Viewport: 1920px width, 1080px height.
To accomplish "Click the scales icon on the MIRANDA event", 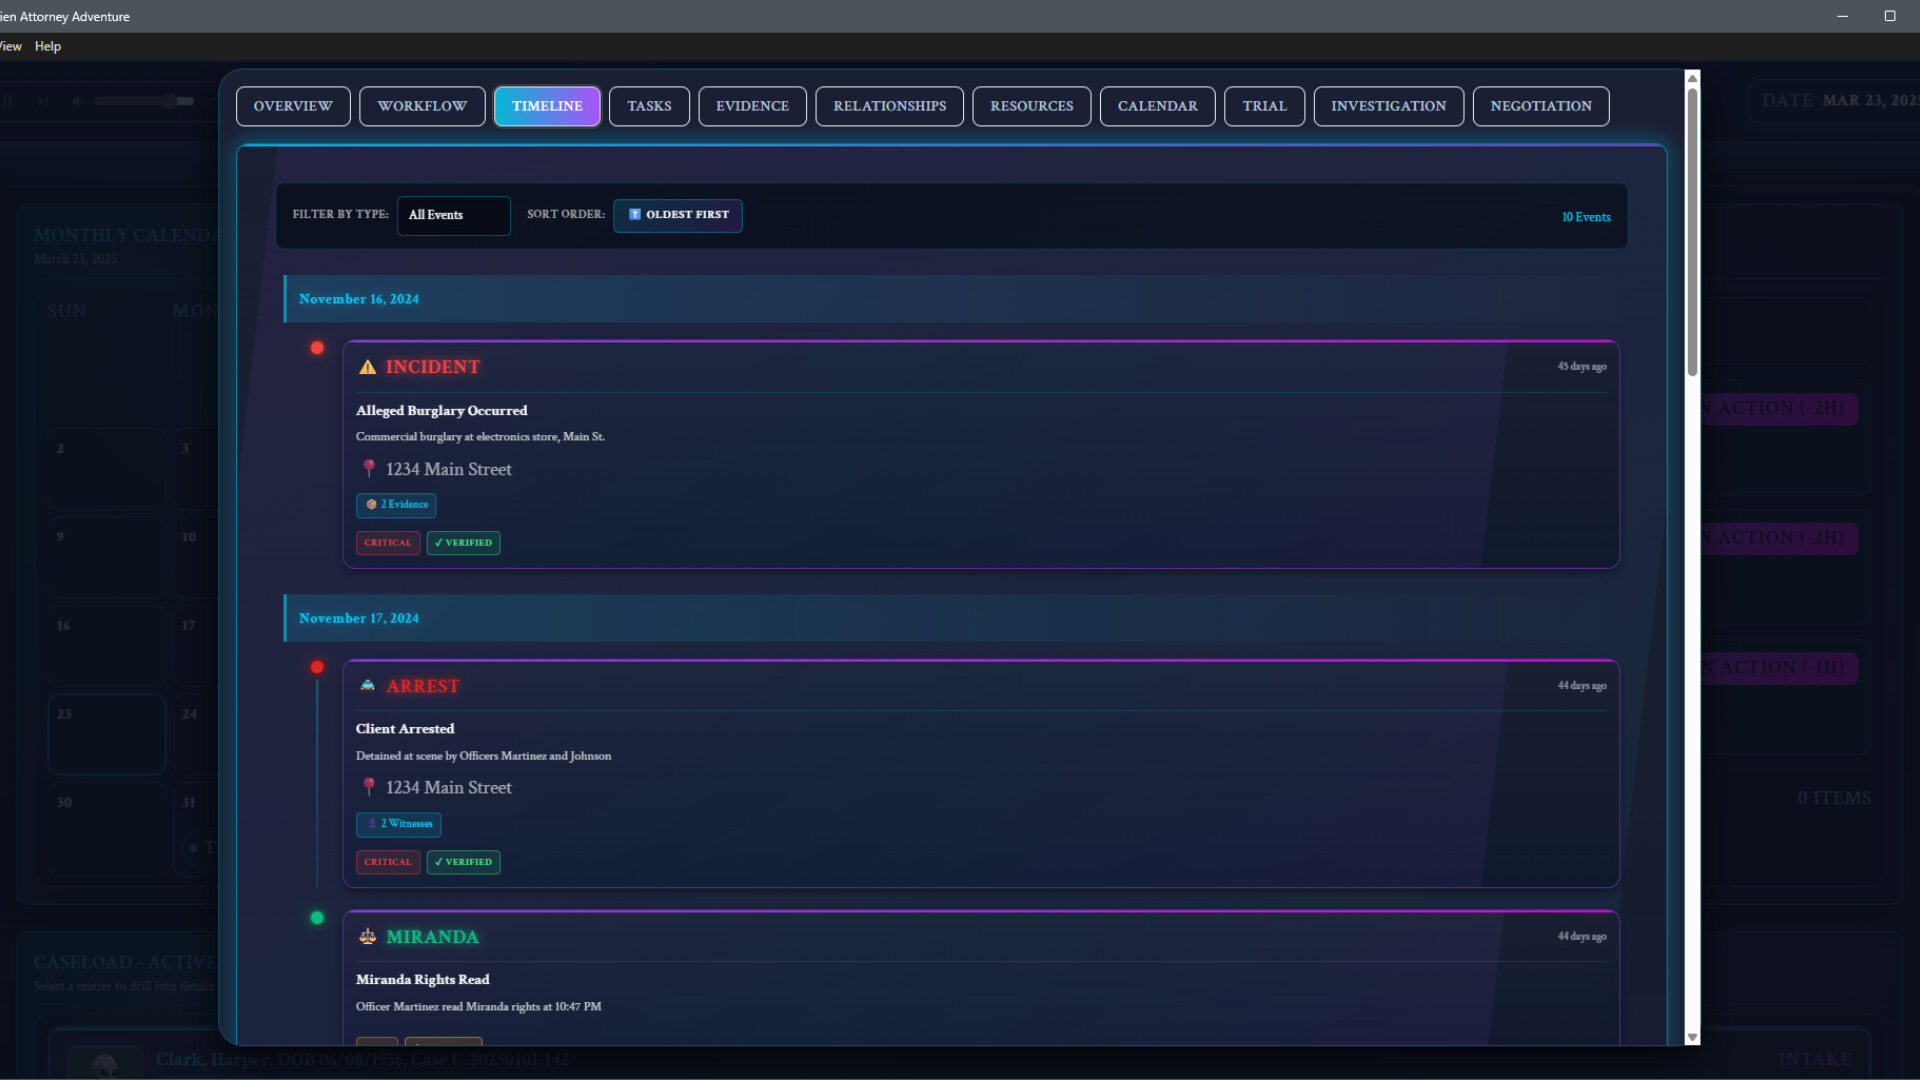I will coord(367,936).
